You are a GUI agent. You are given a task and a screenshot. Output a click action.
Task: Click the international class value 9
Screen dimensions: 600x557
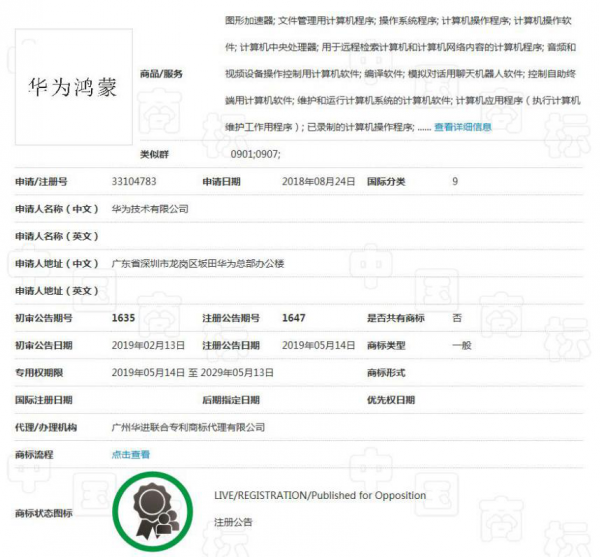[x=455, y=181]
